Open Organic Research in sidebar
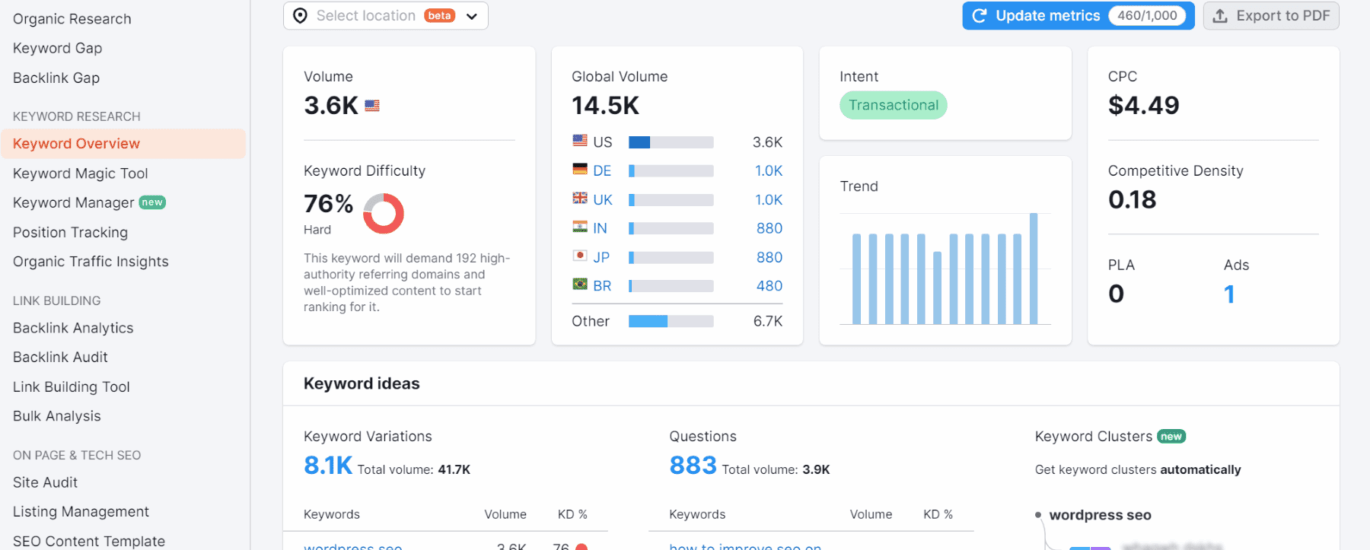This screenshot has height=550, width=1370. [72, 19]
